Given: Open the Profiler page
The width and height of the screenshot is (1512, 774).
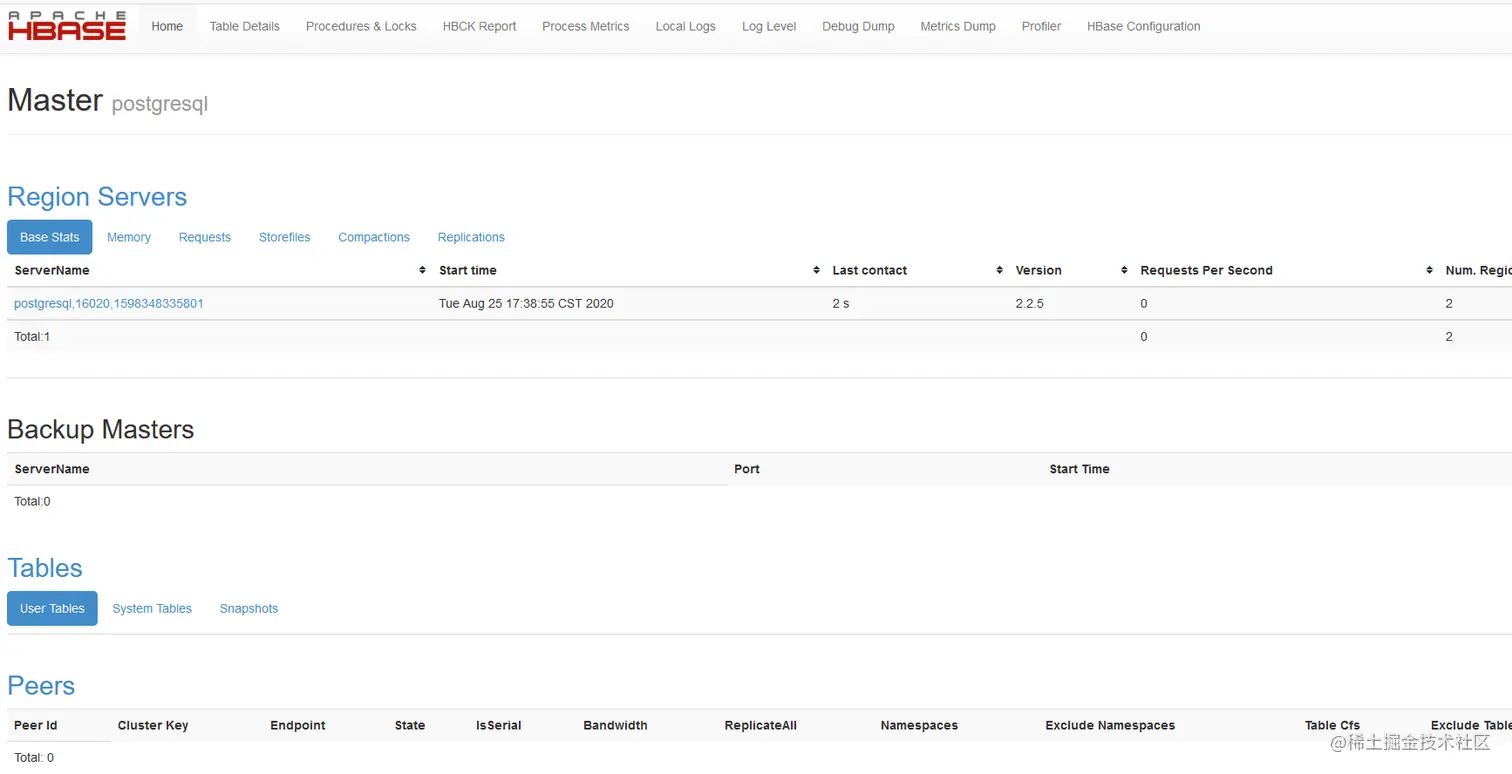Looking at the screenshot, I should pos(1041,27).
